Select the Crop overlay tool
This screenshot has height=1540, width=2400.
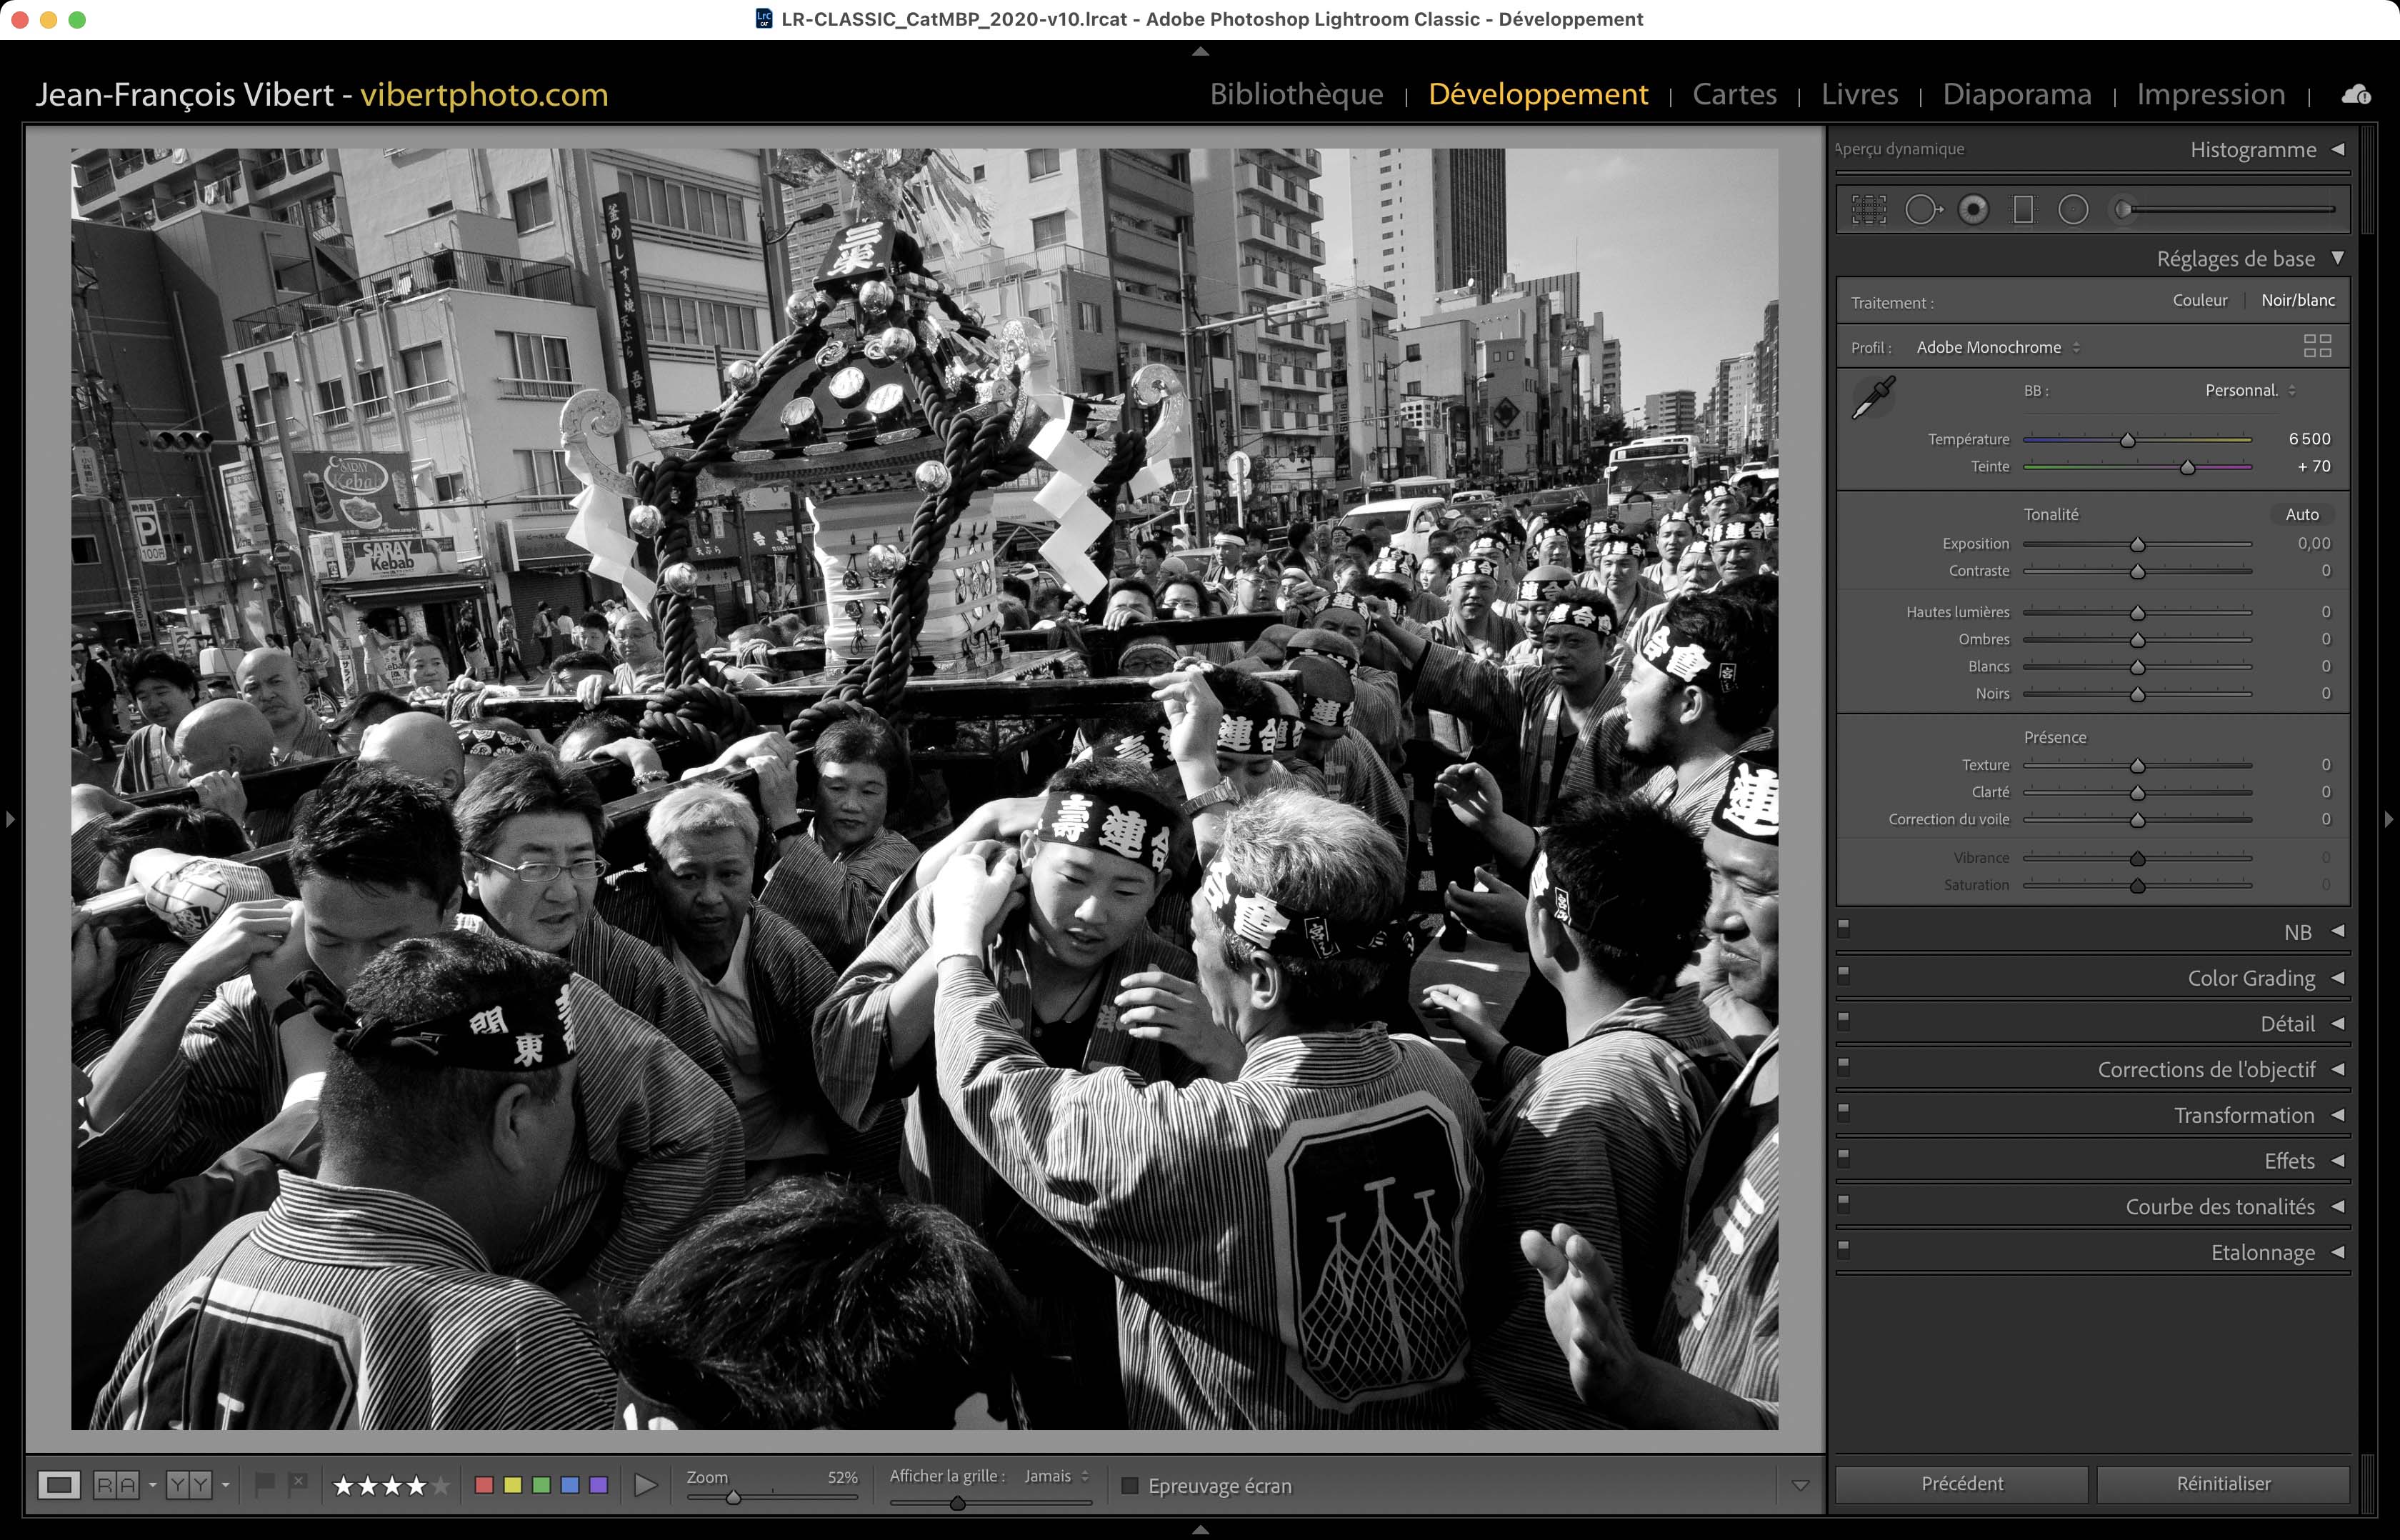pos(1868,209)
